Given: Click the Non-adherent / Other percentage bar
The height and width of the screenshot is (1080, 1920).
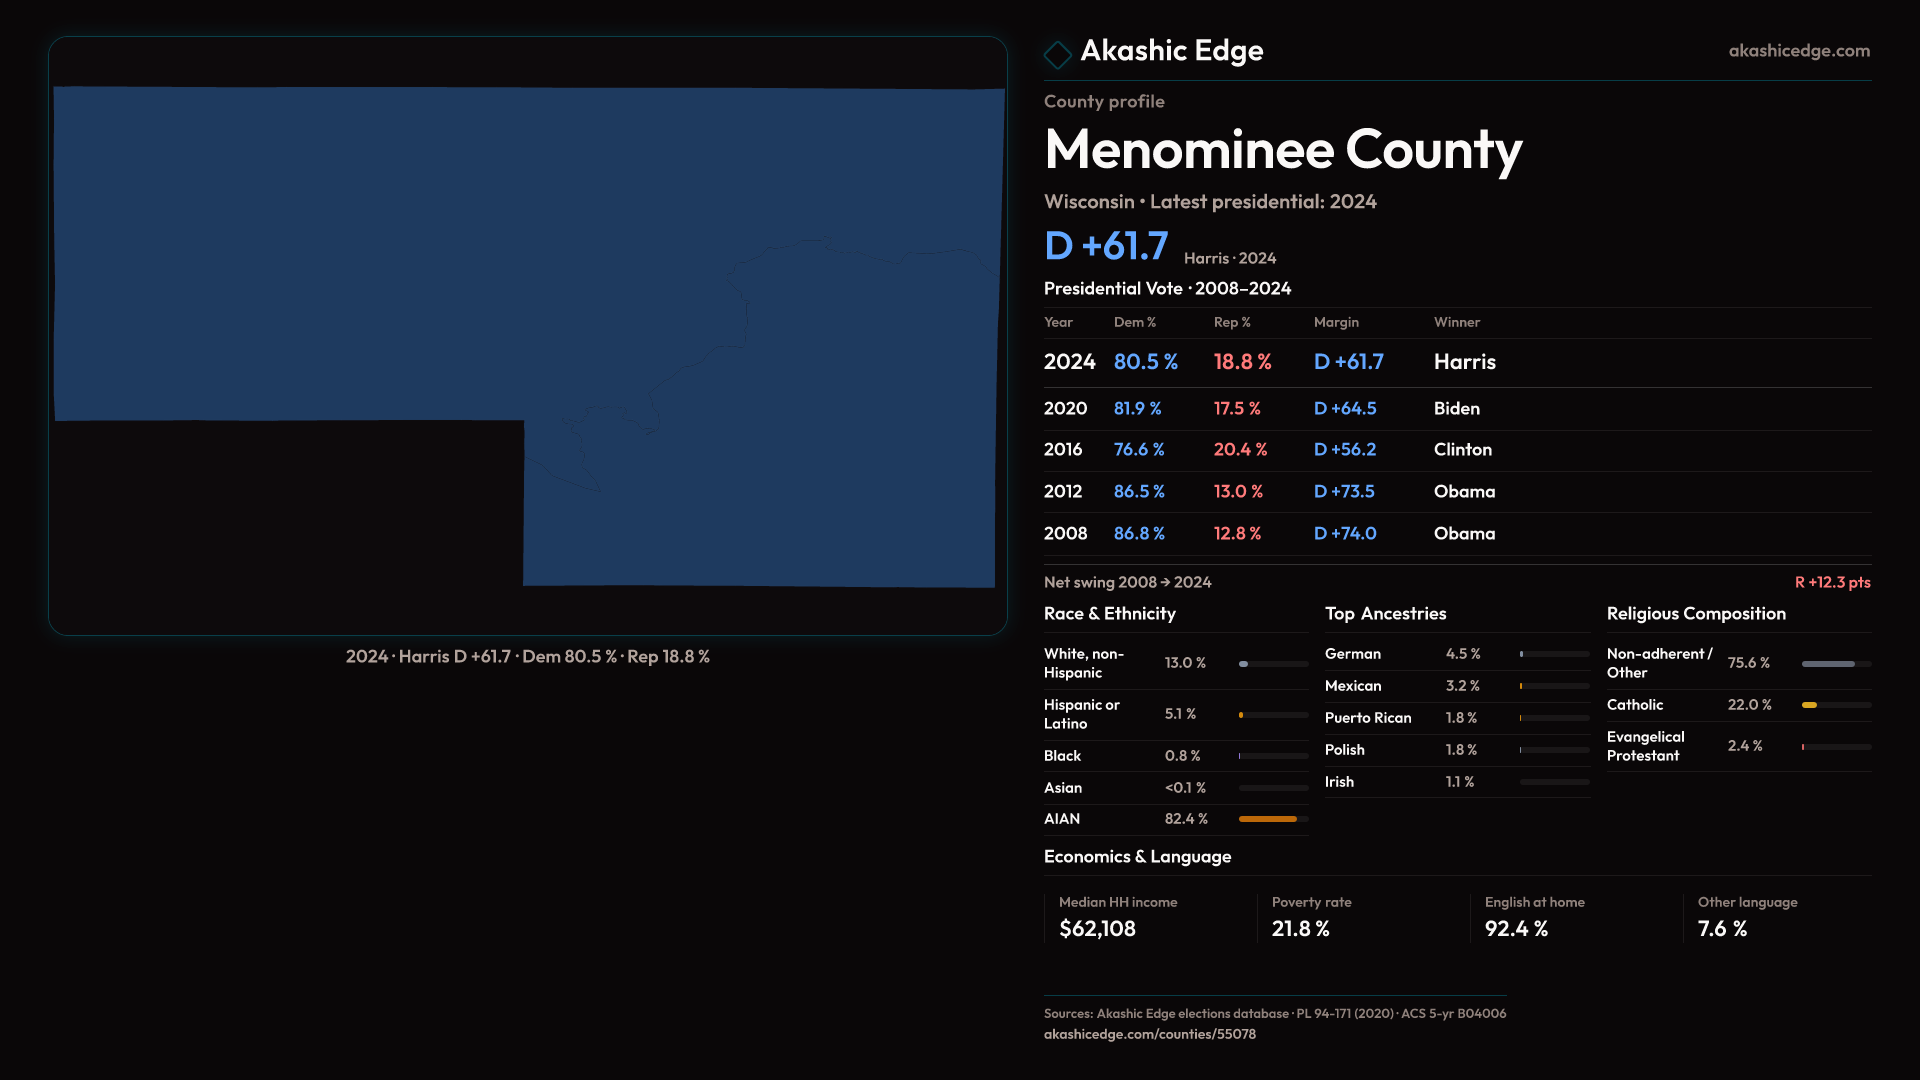Looking at the screenshot, I should tap(1828, 664).
